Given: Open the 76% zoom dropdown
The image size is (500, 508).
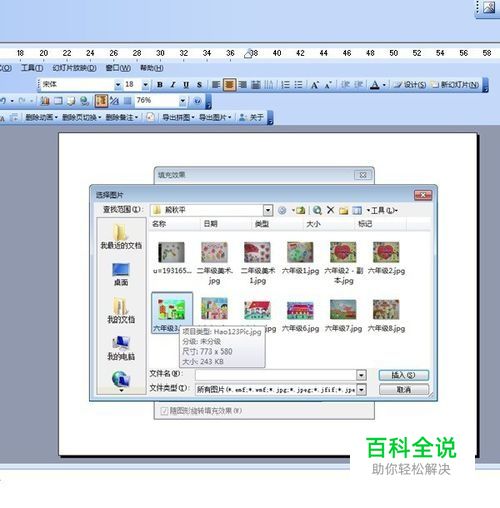Looking at the screenshot, I should [x=183, y=100].
